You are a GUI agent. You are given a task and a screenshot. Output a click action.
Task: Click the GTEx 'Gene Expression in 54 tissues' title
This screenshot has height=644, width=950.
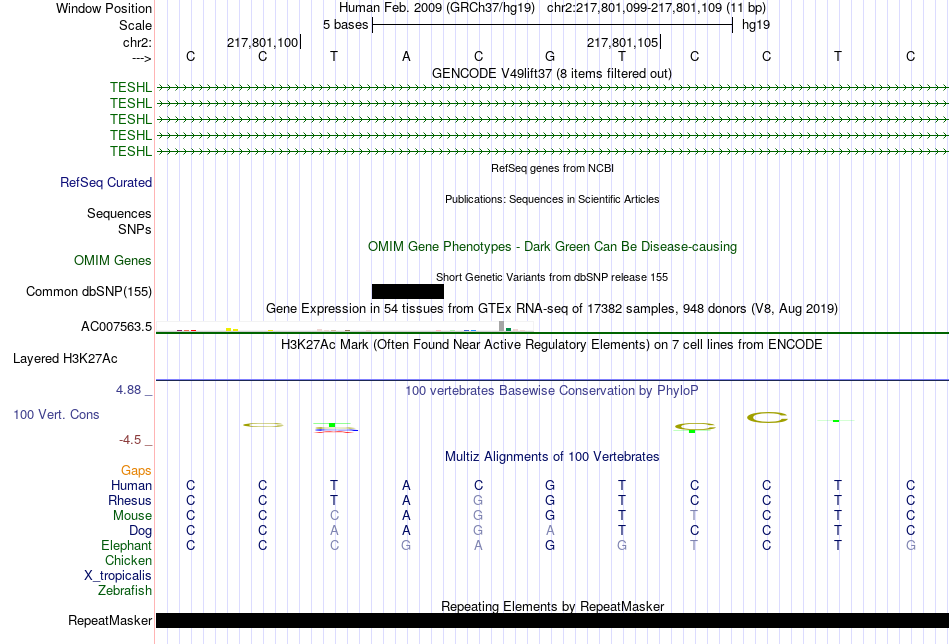pyautogui.click(x=552, y=308)
